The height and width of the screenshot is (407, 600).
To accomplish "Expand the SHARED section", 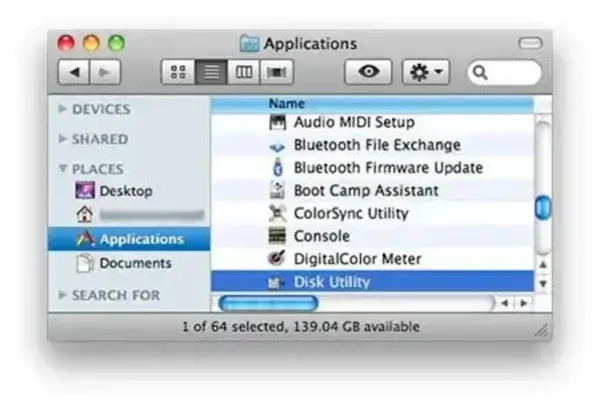I will (62, 139).
